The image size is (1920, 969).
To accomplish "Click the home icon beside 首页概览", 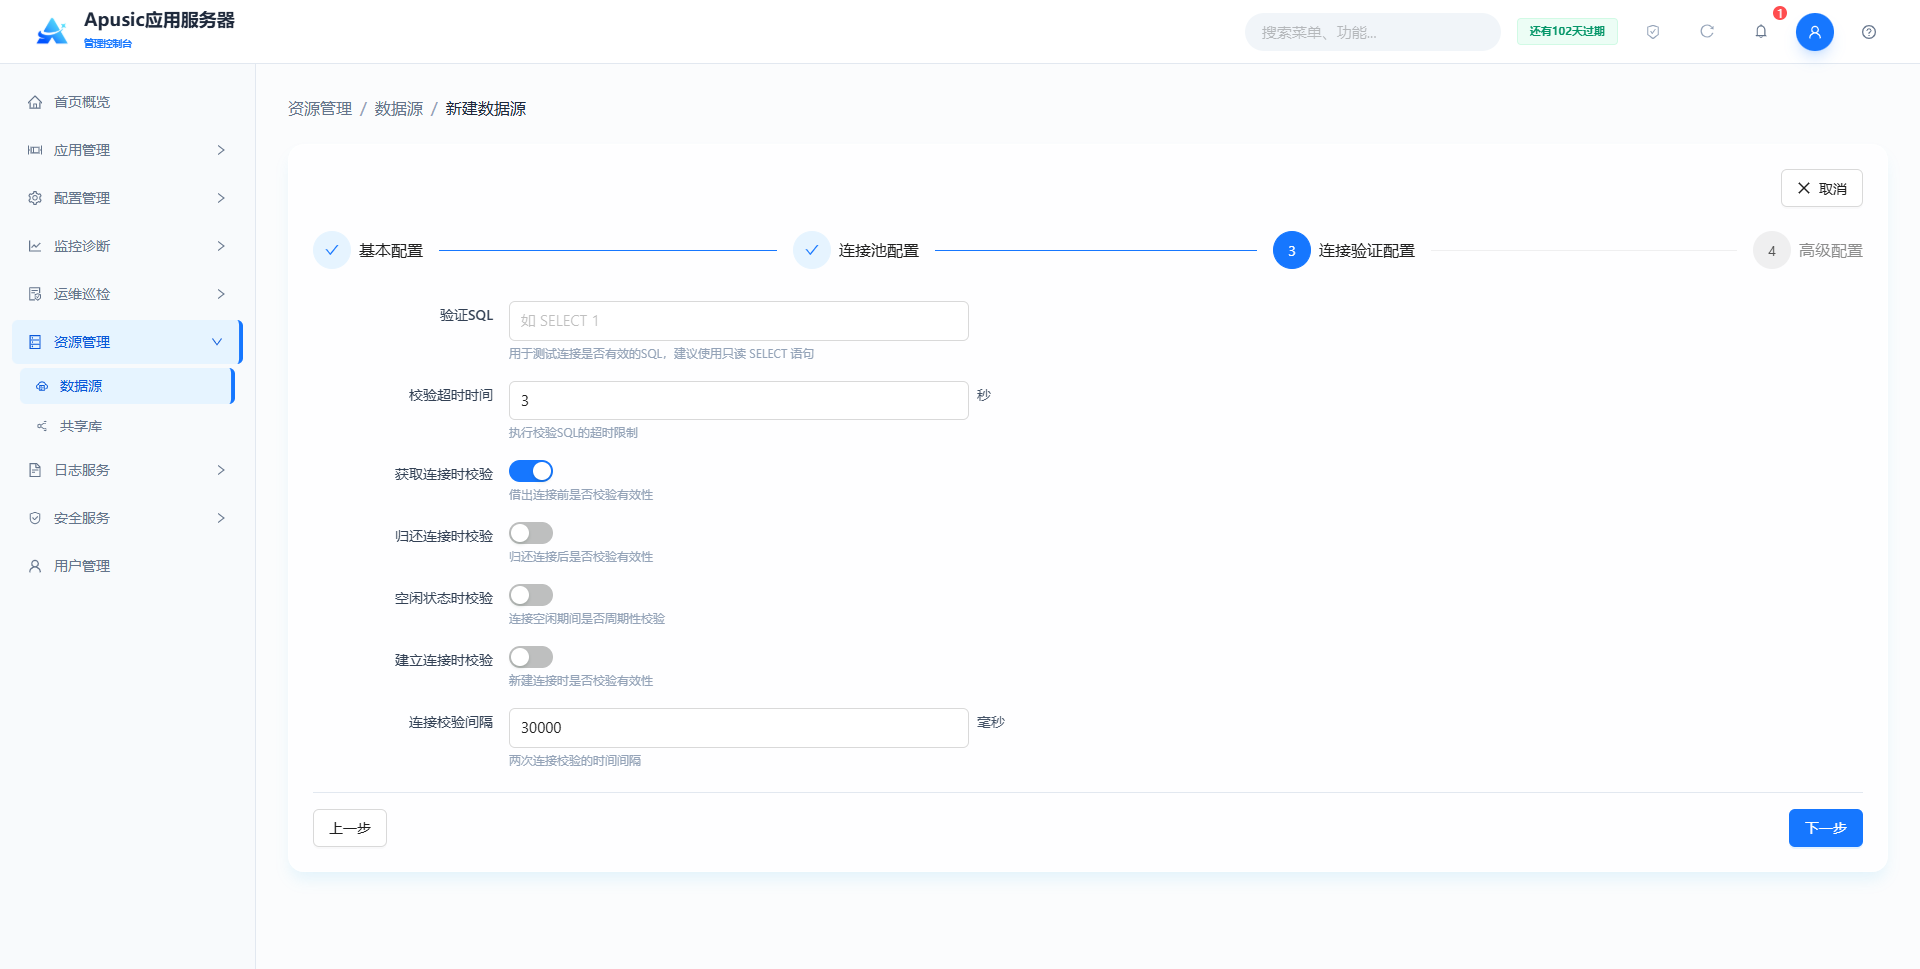I will [x=35, y=102].
